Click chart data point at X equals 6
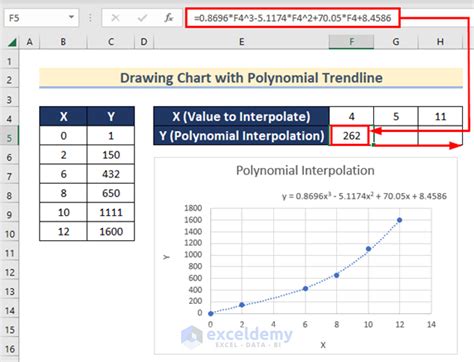 [305, 288]
